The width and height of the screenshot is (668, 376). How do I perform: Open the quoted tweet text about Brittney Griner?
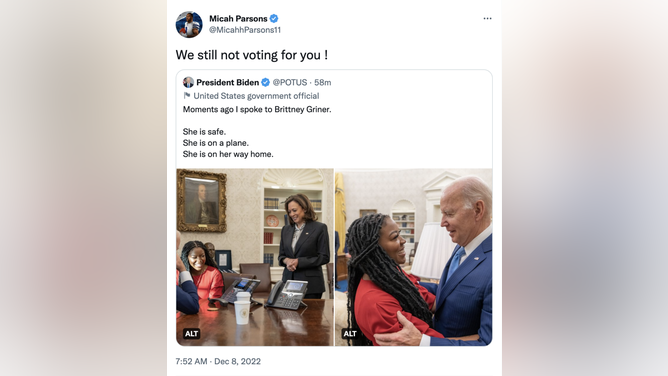[257, 132]
